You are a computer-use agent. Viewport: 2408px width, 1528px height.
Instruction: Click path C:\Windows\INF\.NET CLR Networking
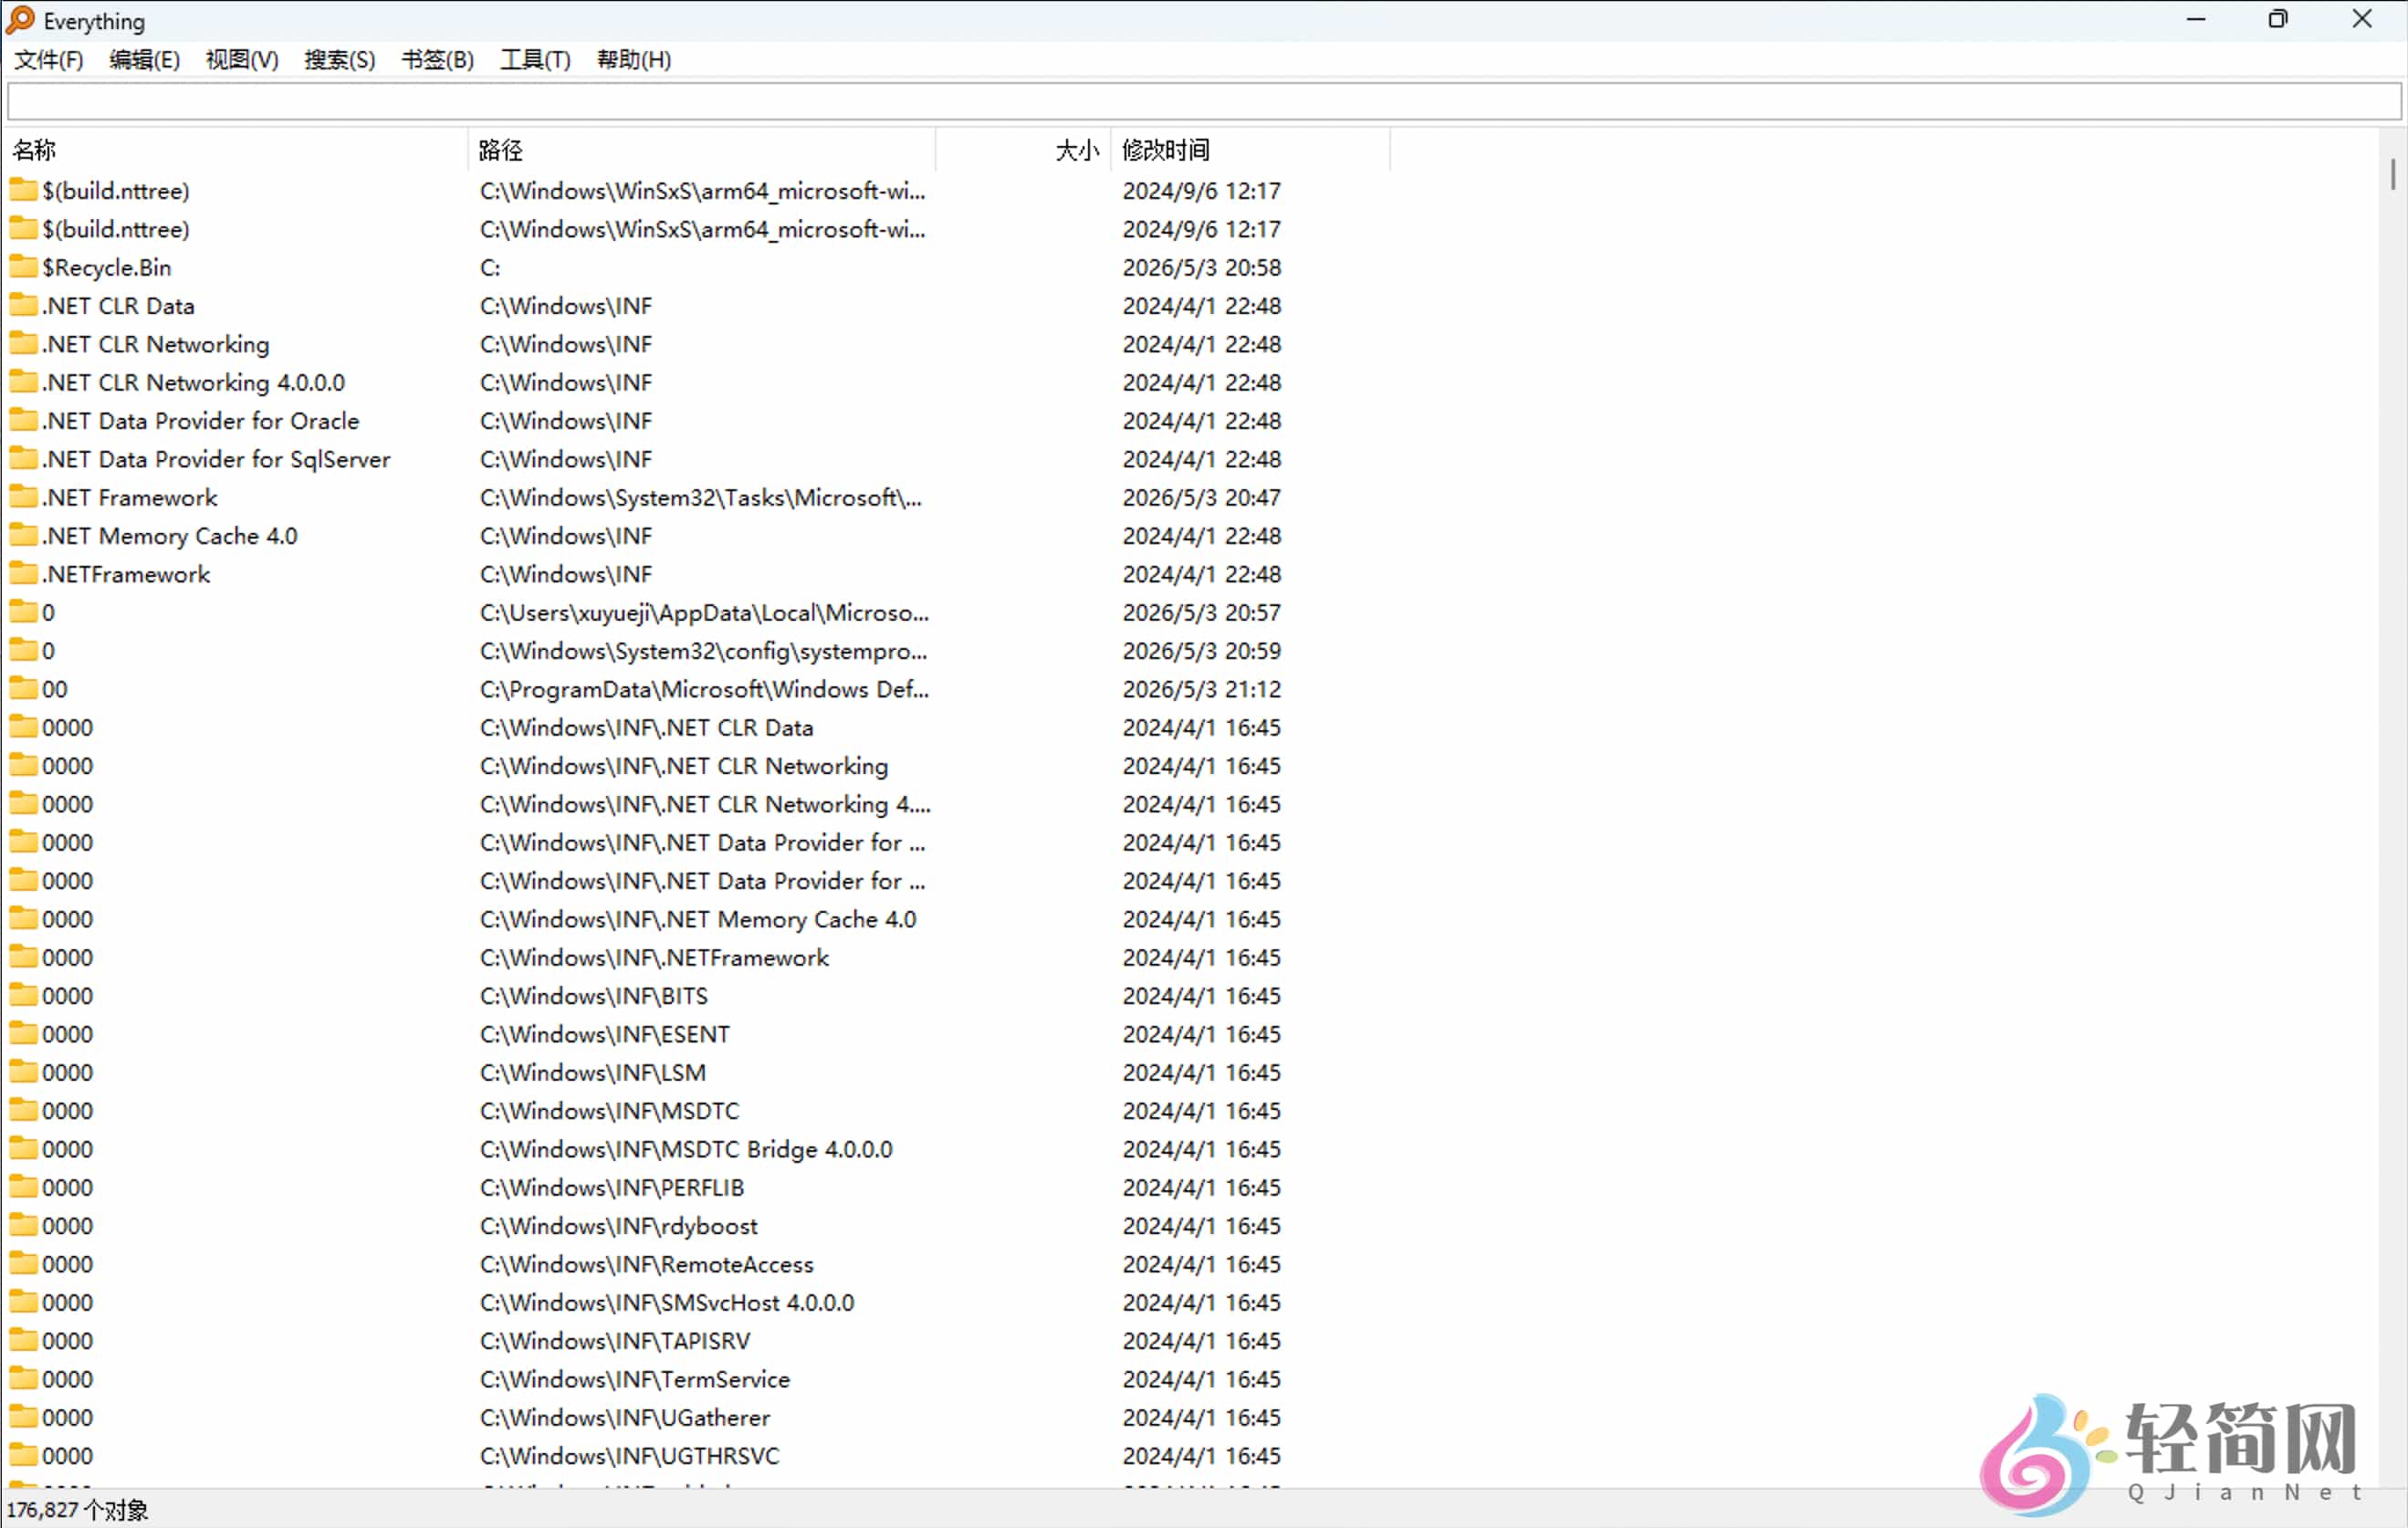tap(684, 765)
